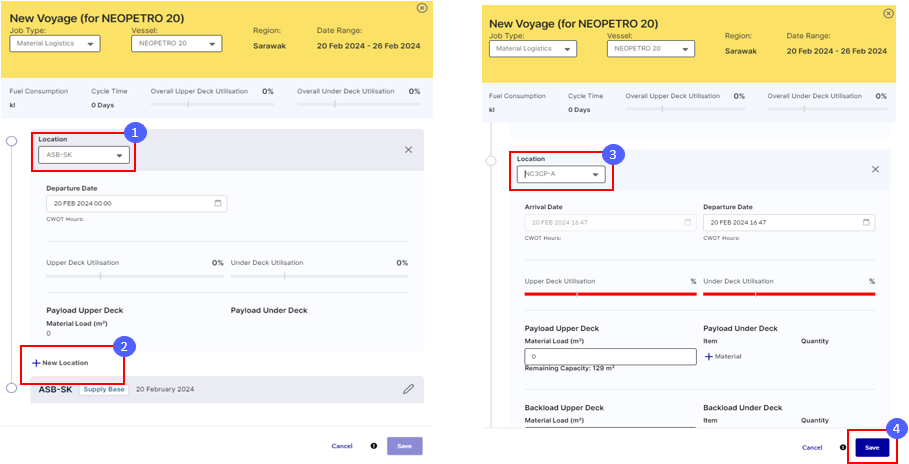This screenshot has height=464, width=909.
Task: Click right panel '0 Days' cycle time
Action: coord(580,110)
